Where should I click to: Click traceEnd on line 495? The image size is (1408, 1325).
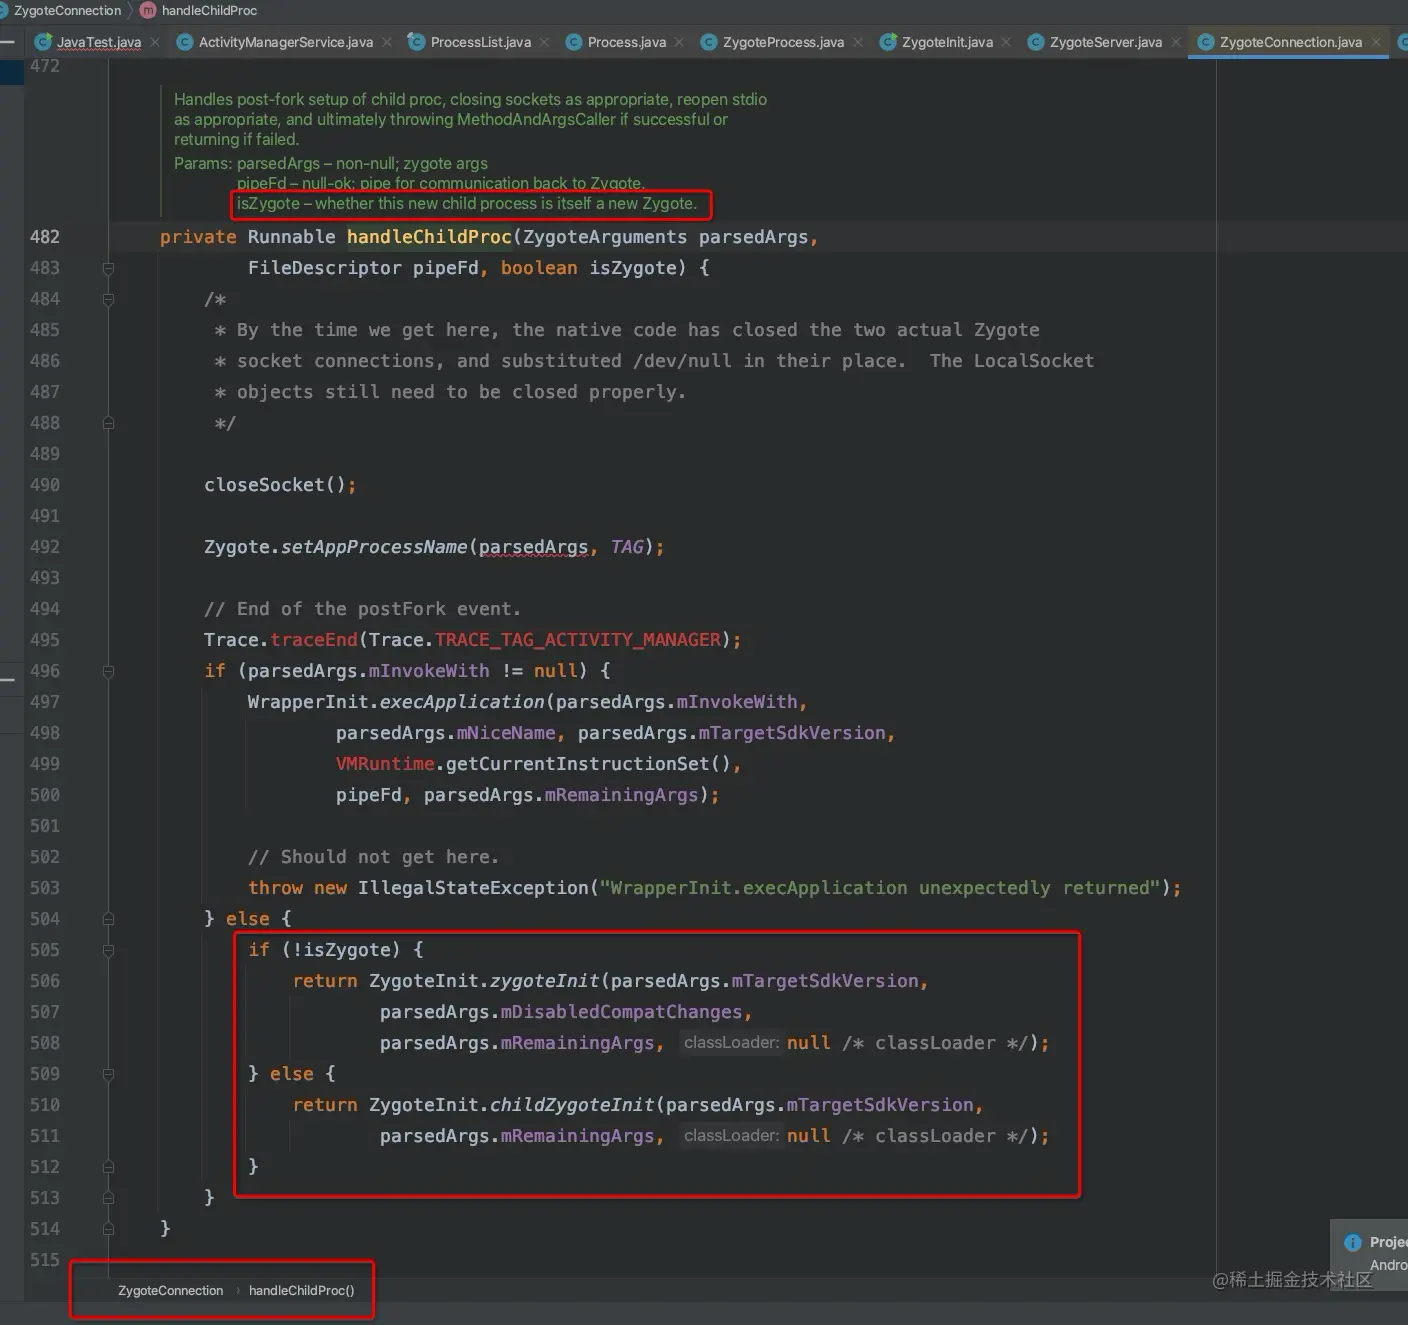click(x=313, y=640)
